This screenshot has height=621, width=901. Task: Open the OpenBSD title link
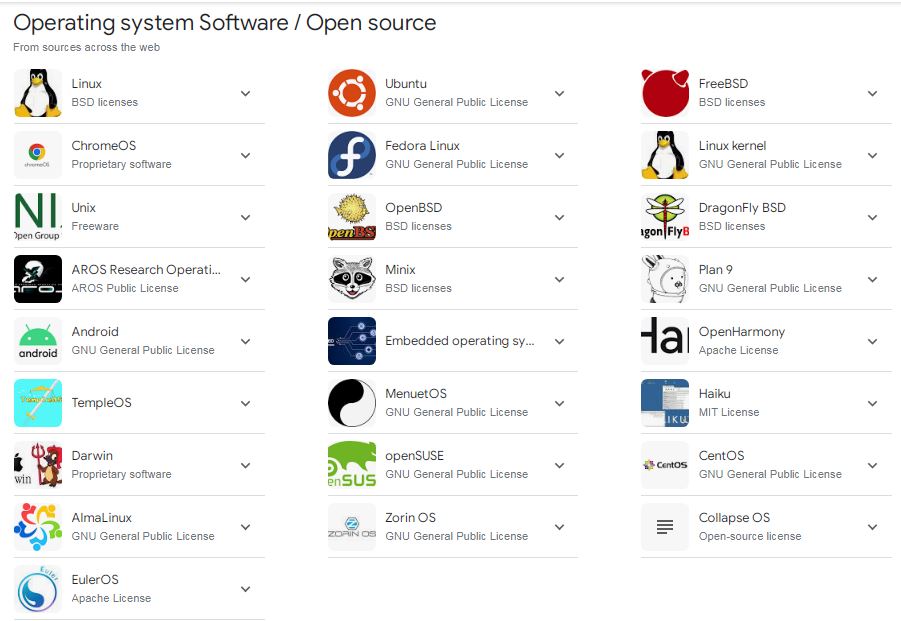(x=413, y=207)
